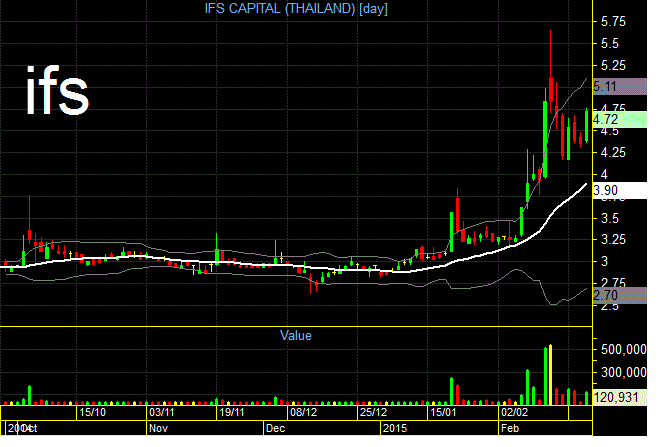Click the 15/01 date label
The width and height of the screenshot is (672, 447).
pos(443,412)
